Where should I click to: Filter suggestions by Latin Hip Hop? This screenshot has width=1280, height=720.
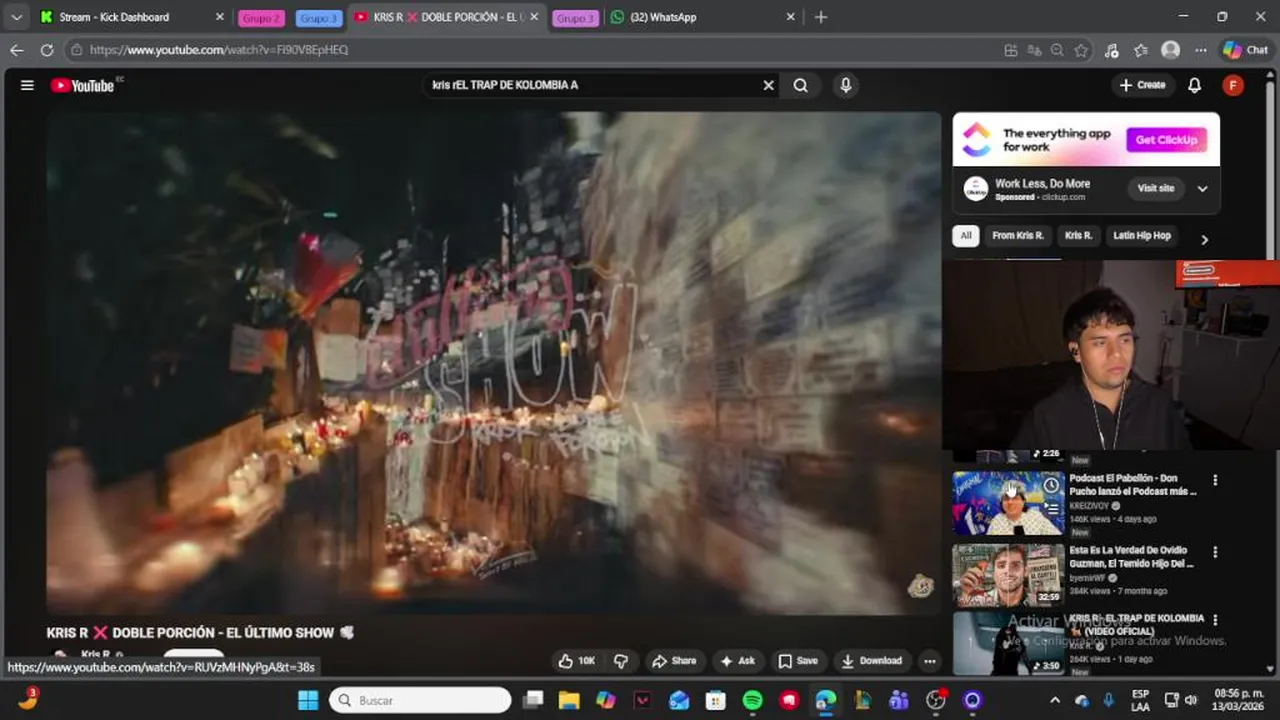1142,236
